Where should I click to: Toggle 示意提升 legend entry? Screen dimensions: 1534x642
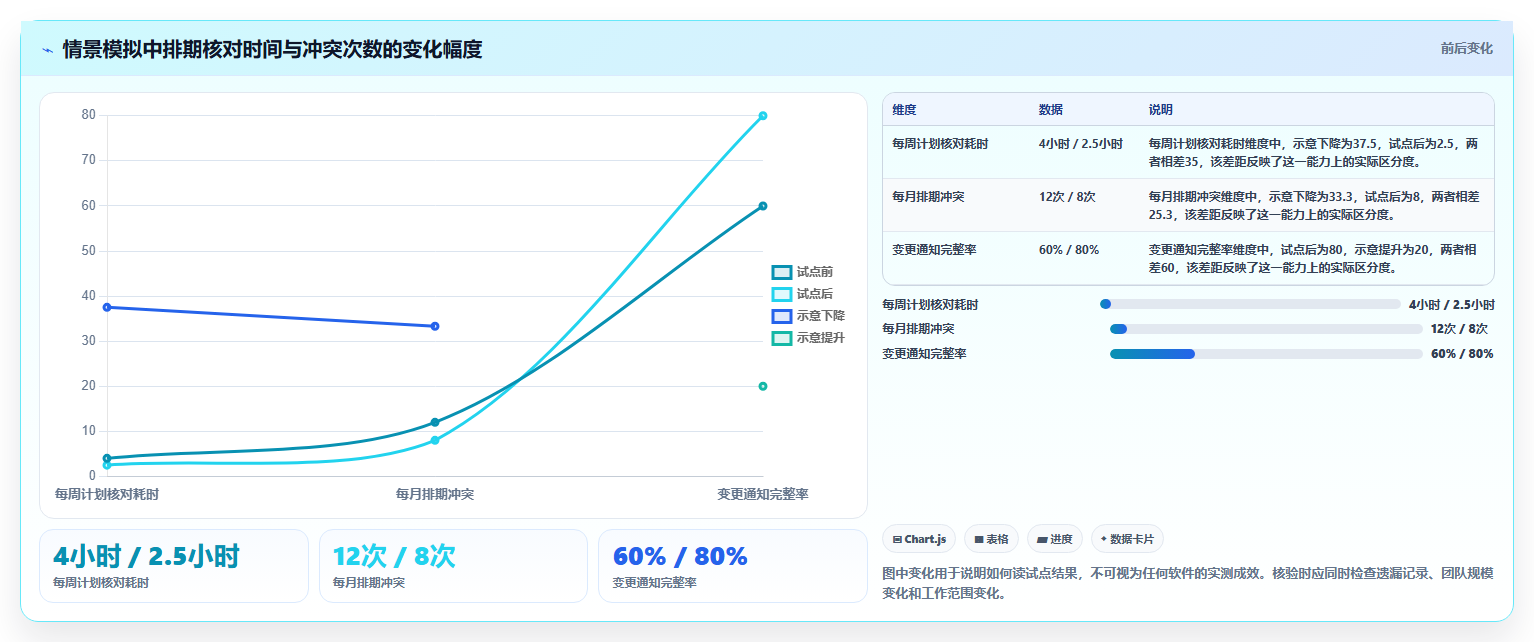pos(808,338)
